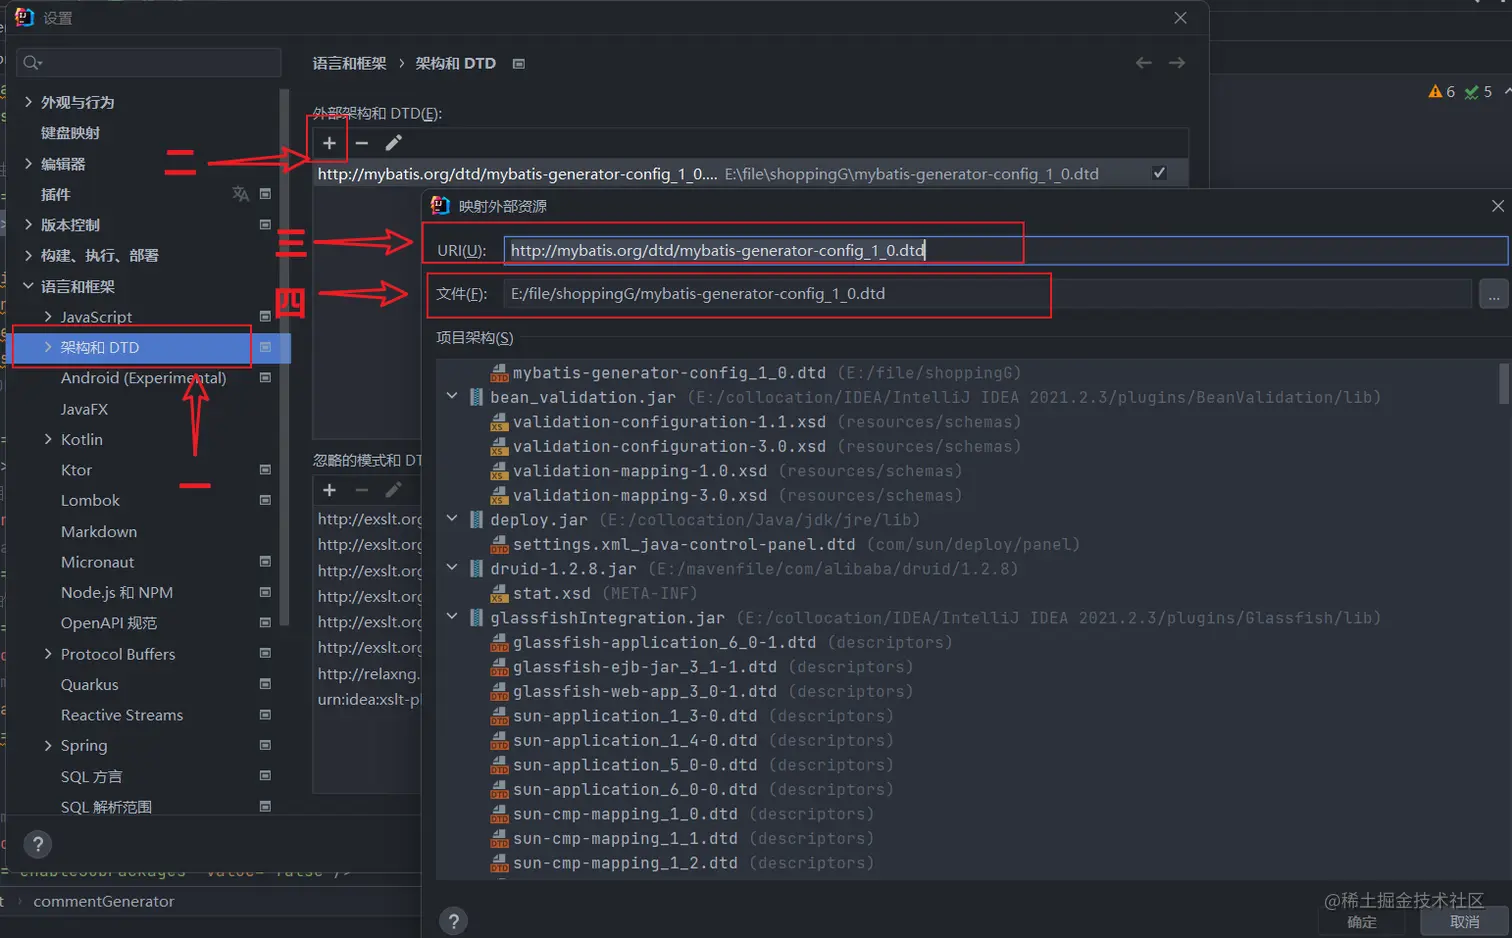Viewport: 1512px width, 938px height.
Task: Navigate forward with right arrow in settings
Action: (x=1177, y=63)
